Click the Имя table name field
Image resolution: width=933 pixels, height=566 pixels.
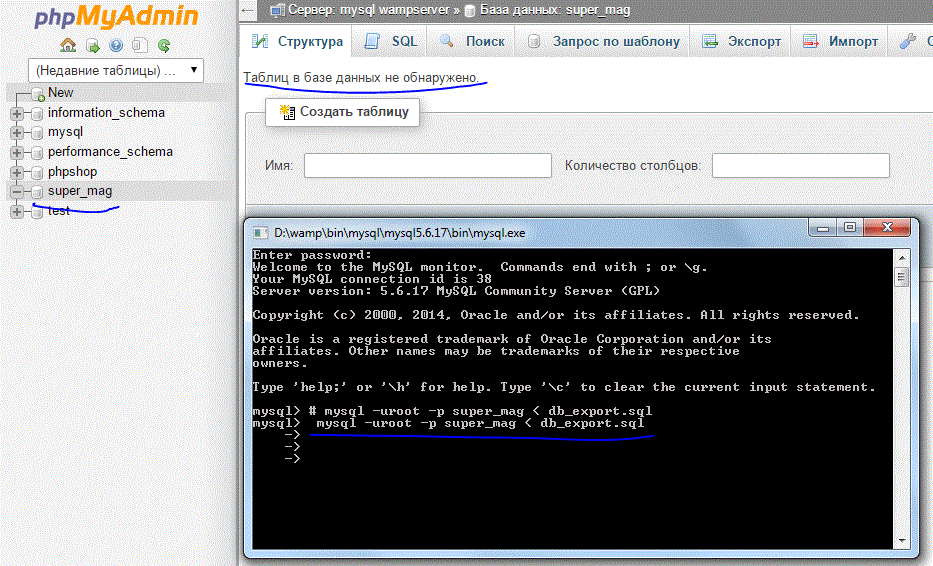pyautogui.click(x=427, y=165)
